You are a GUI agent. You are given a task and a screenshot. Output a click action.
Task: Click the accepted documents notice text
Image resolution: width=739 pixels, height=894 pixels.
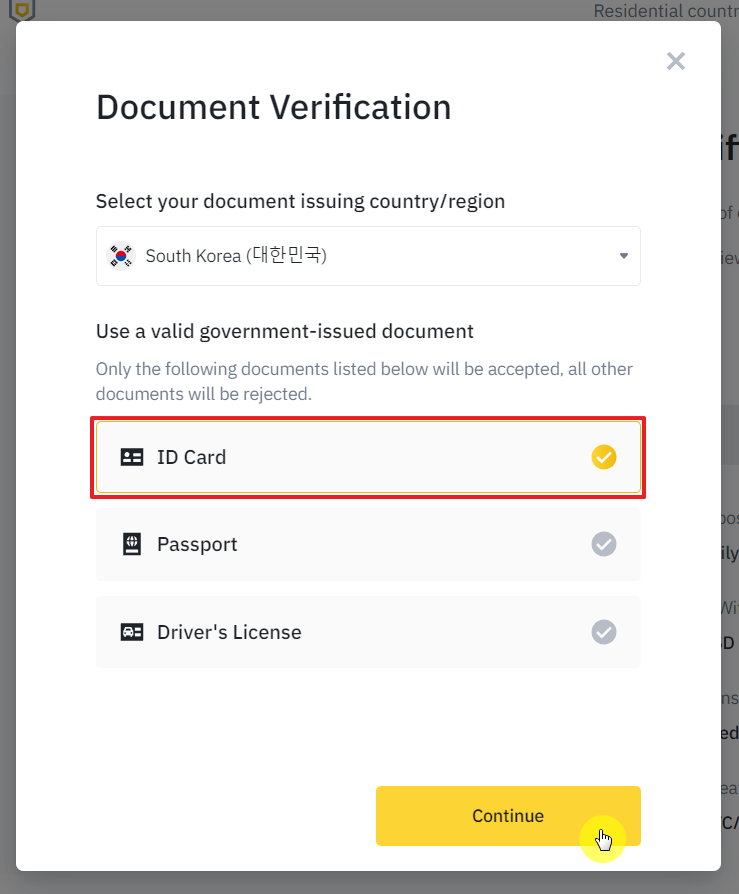click(x=364, y=381)
